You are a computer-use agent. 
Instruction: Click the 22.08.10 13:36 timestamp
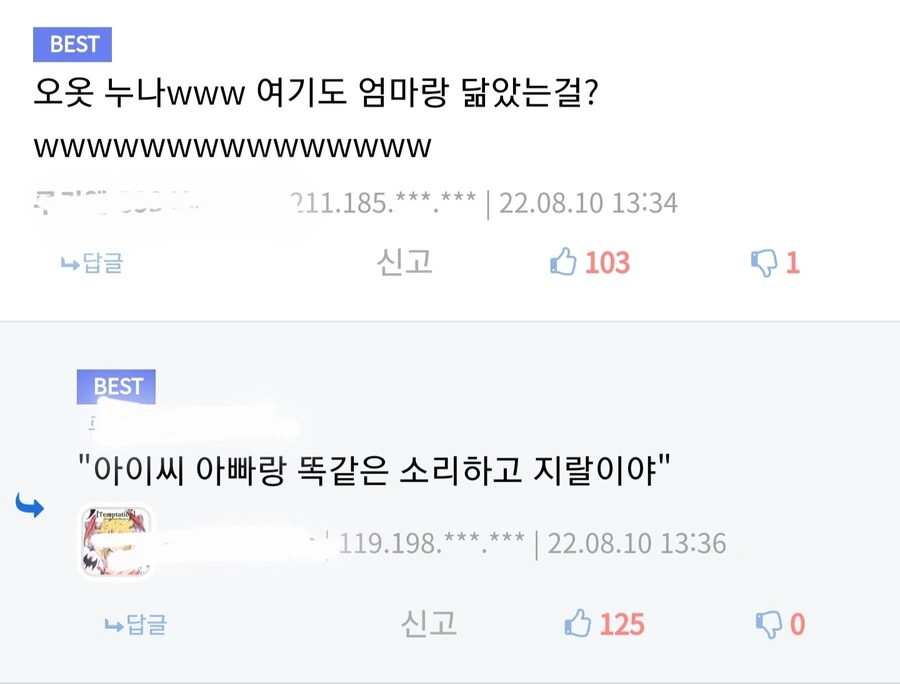[637, 543]
